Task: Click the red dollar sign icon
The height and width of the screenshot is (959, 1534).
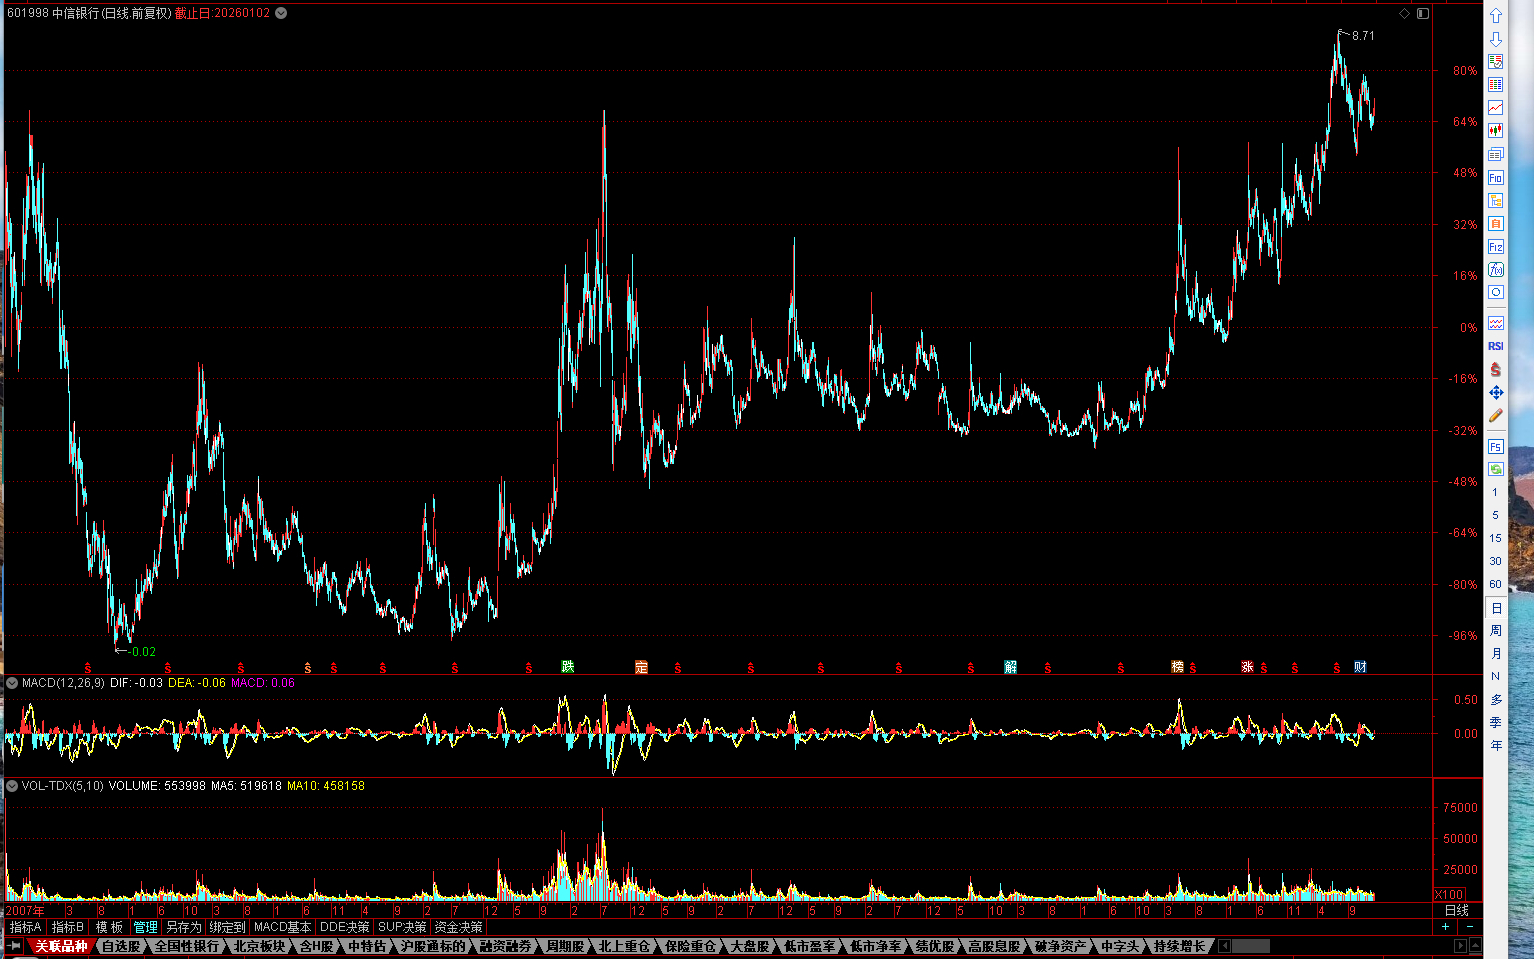Action: 1495,369
